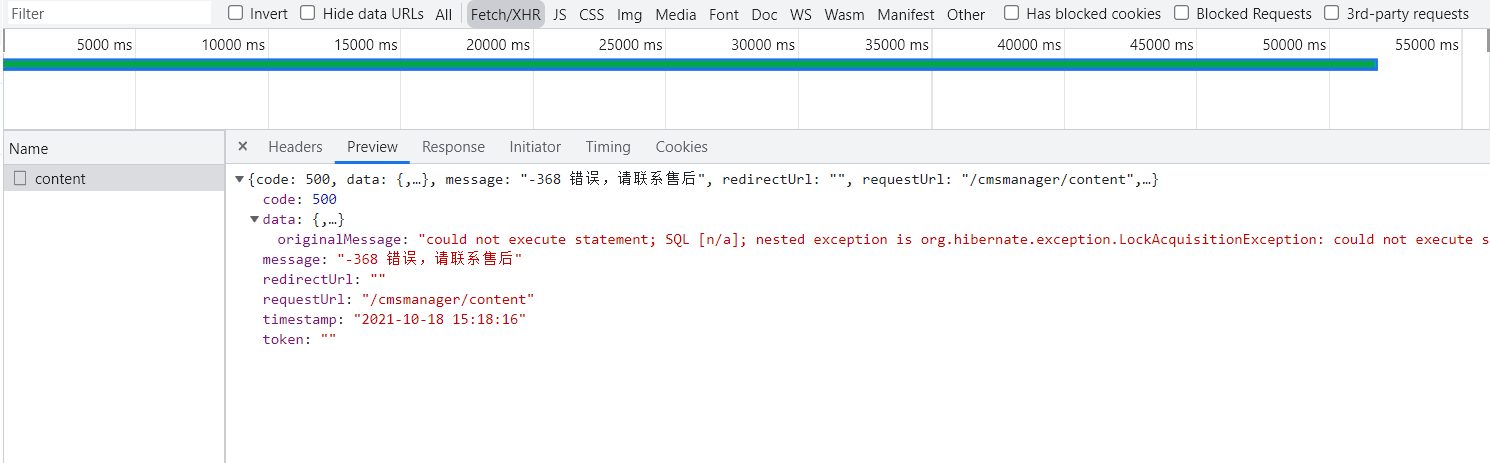
Task: Click the timeline overview request bar
Action: 690,65
